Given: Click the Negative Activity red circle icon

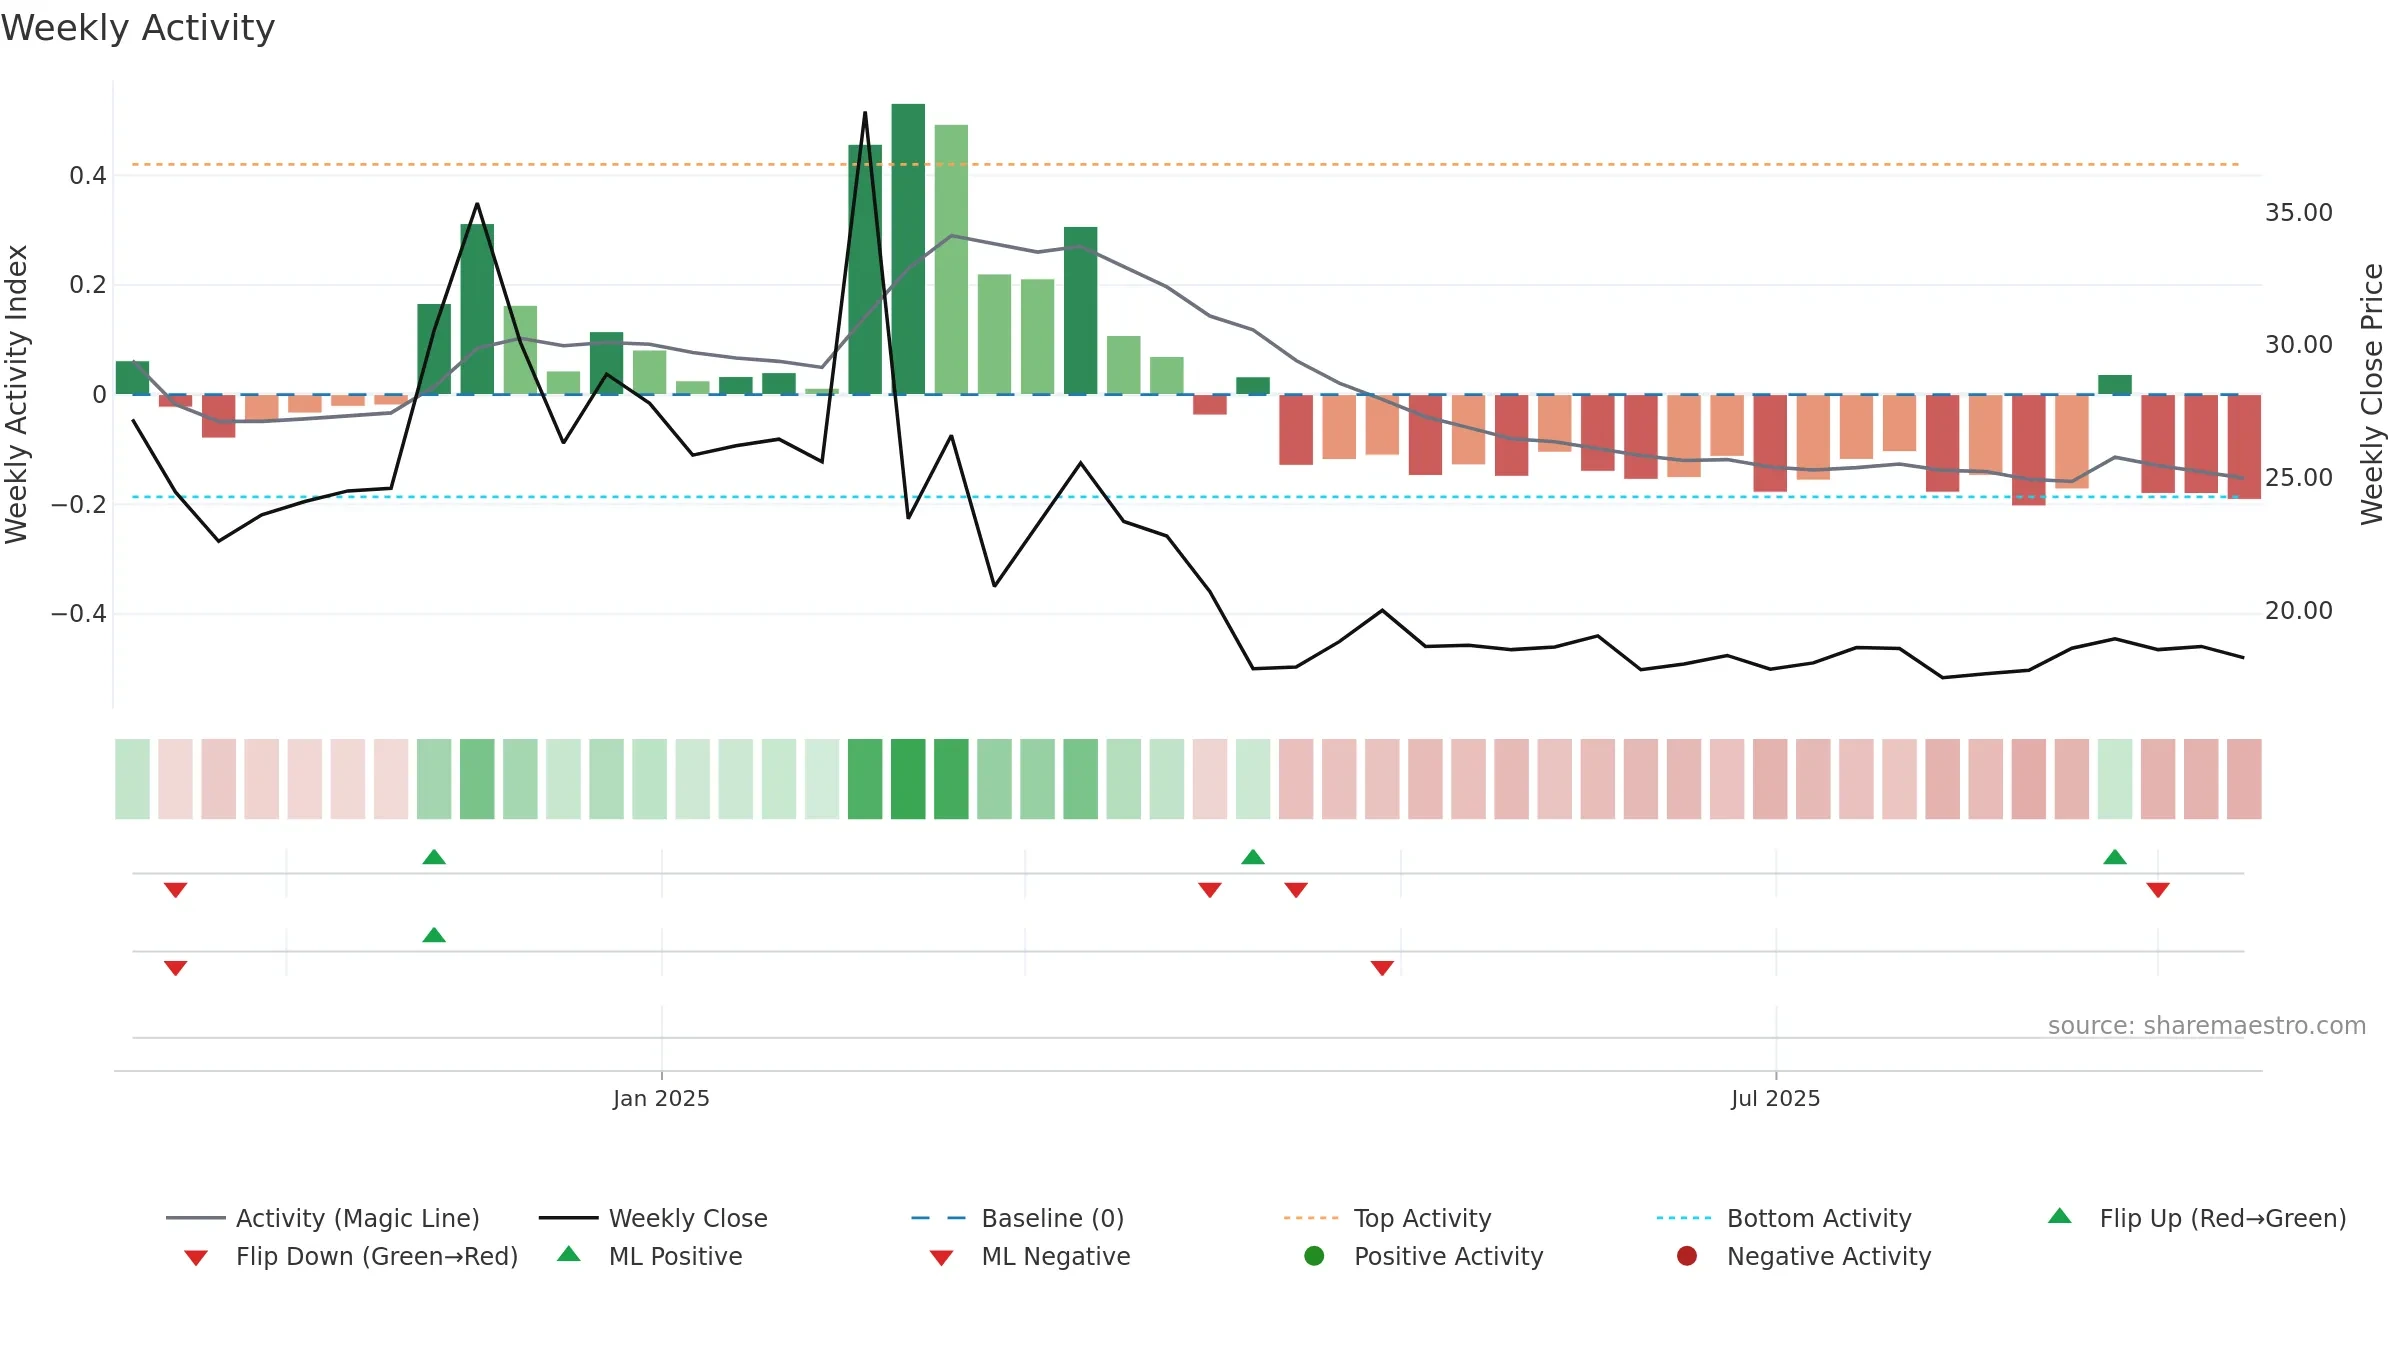Looking at the screenshot, I should (1687, 1256).
